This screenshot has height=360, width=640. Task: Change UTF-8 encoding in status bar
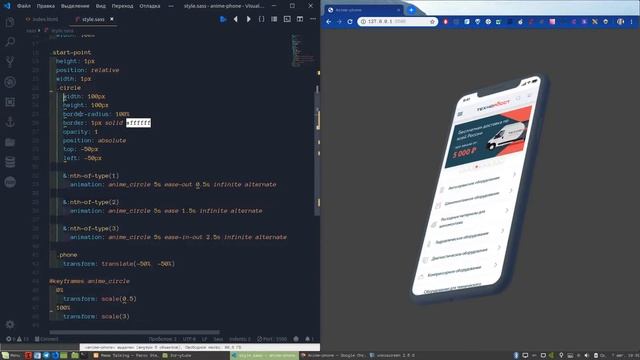point(189,339)
